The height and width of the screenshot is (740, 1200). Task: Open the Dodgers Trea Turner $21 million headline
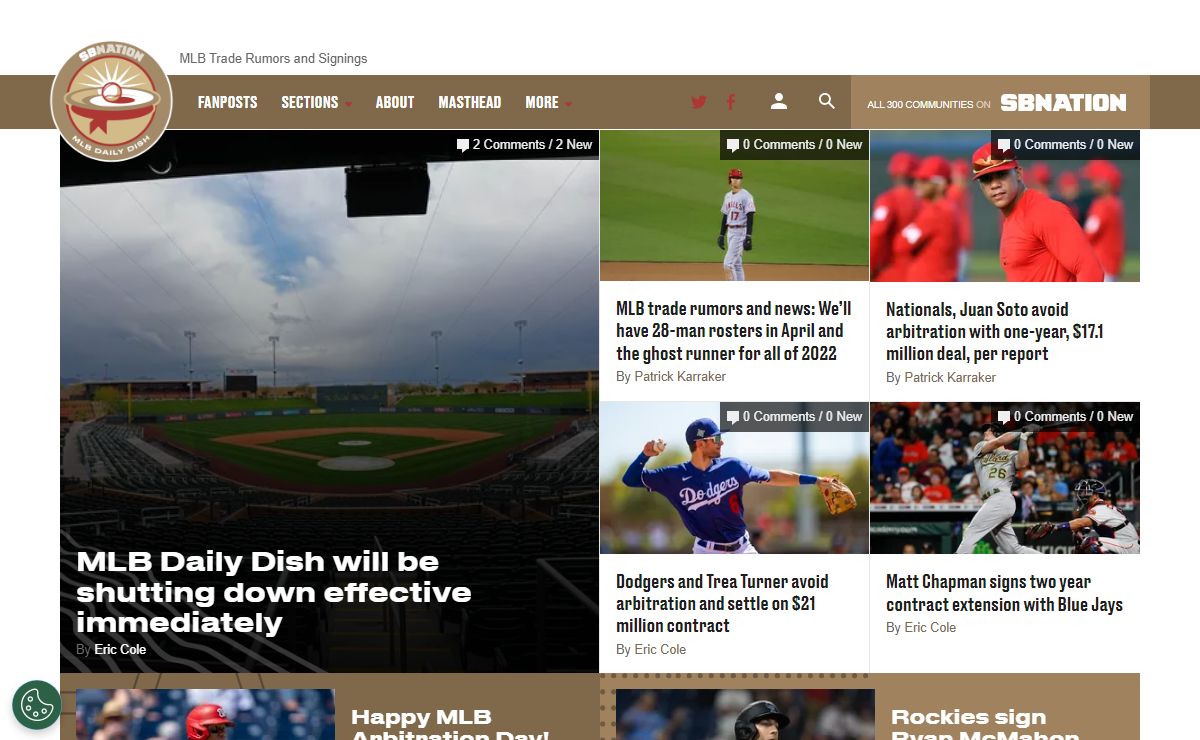[722, 603]
